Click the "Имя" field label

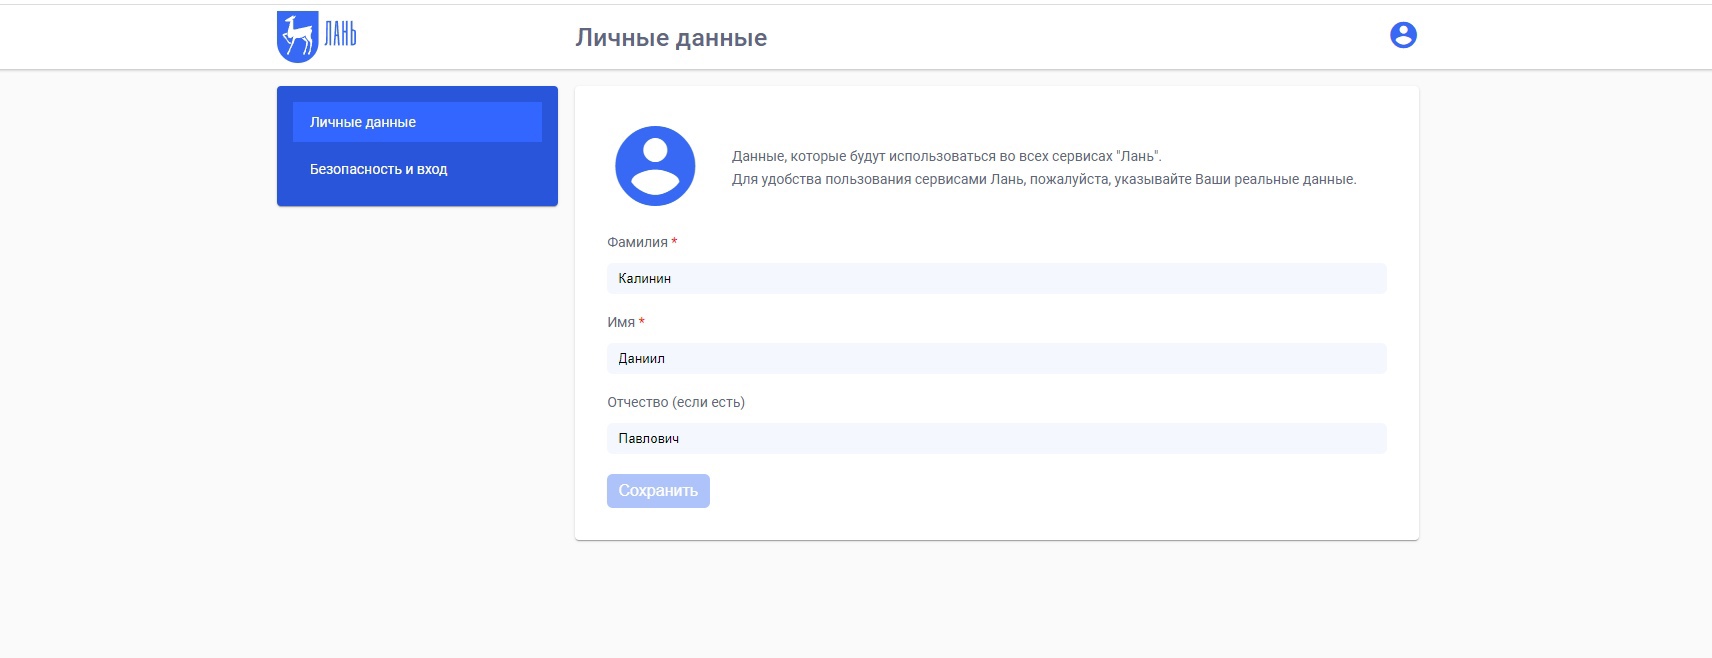tap(621, 322)
